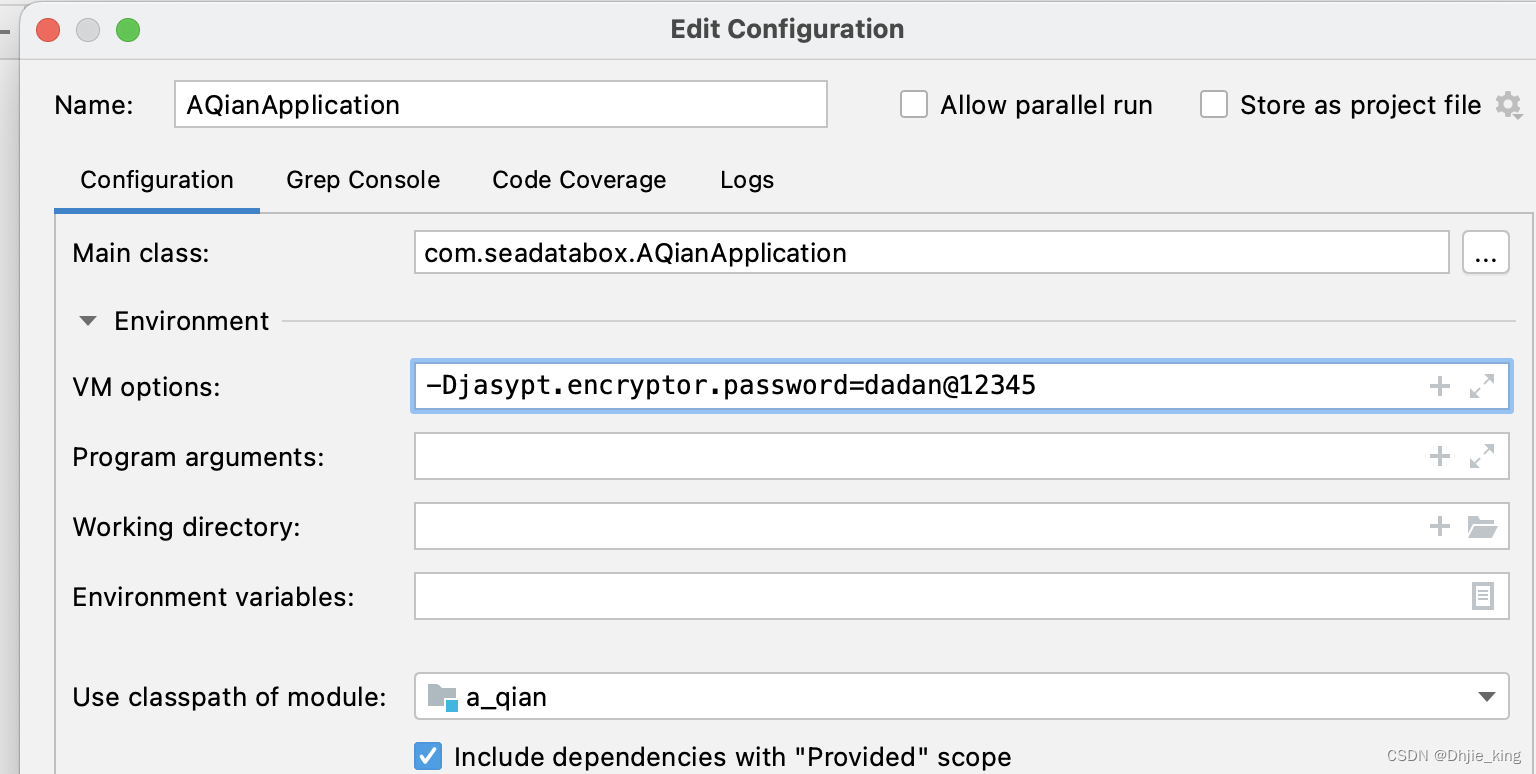Image resolution: width=1536 pixels, height=774 pixels.
Task: Expand the VM options field editor
Action: pyautogui.click(x=1482, y=387)
